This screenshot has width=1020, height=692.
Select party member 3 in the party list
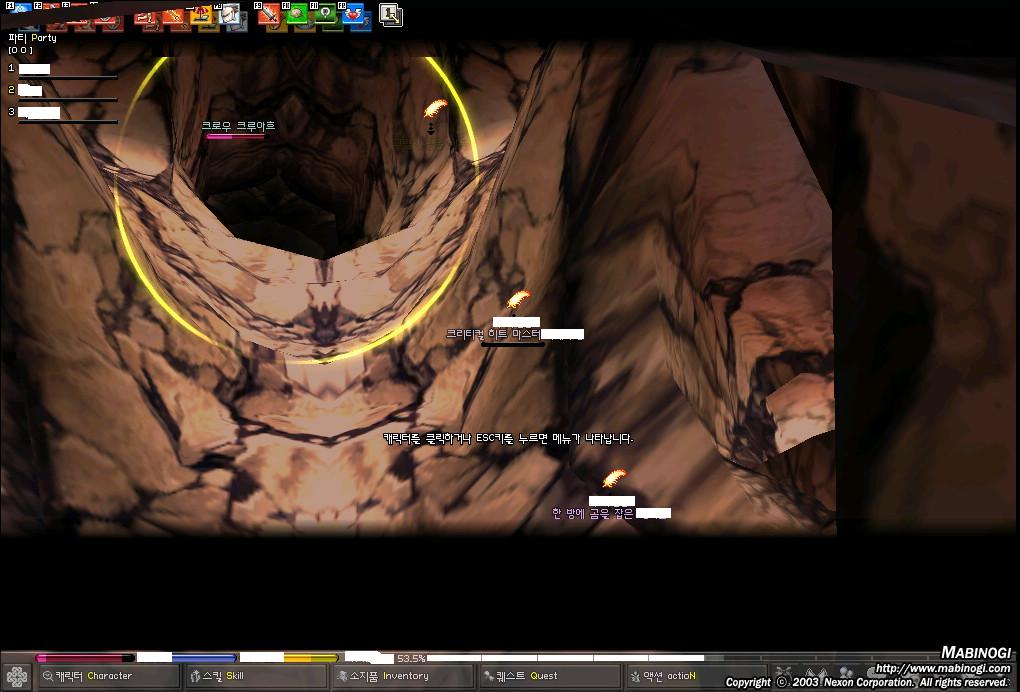pyautogui.click(x=63, y=114)
